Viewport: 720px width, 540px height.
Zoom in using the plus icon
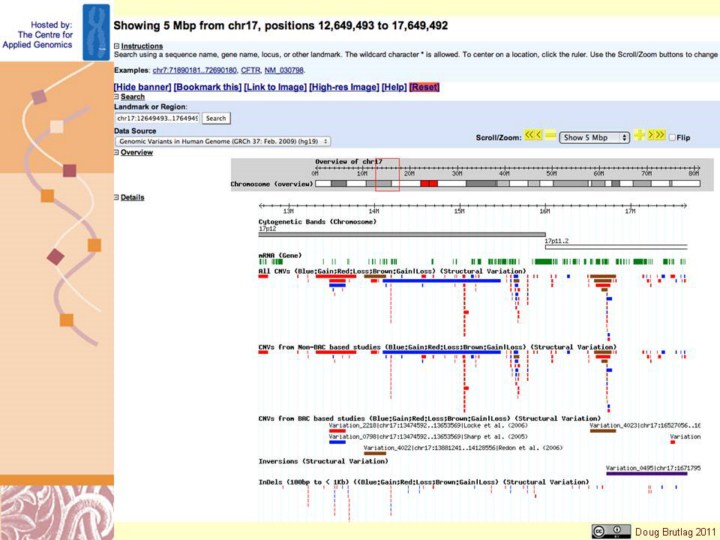pyautogui.click(x=639, y=135)
